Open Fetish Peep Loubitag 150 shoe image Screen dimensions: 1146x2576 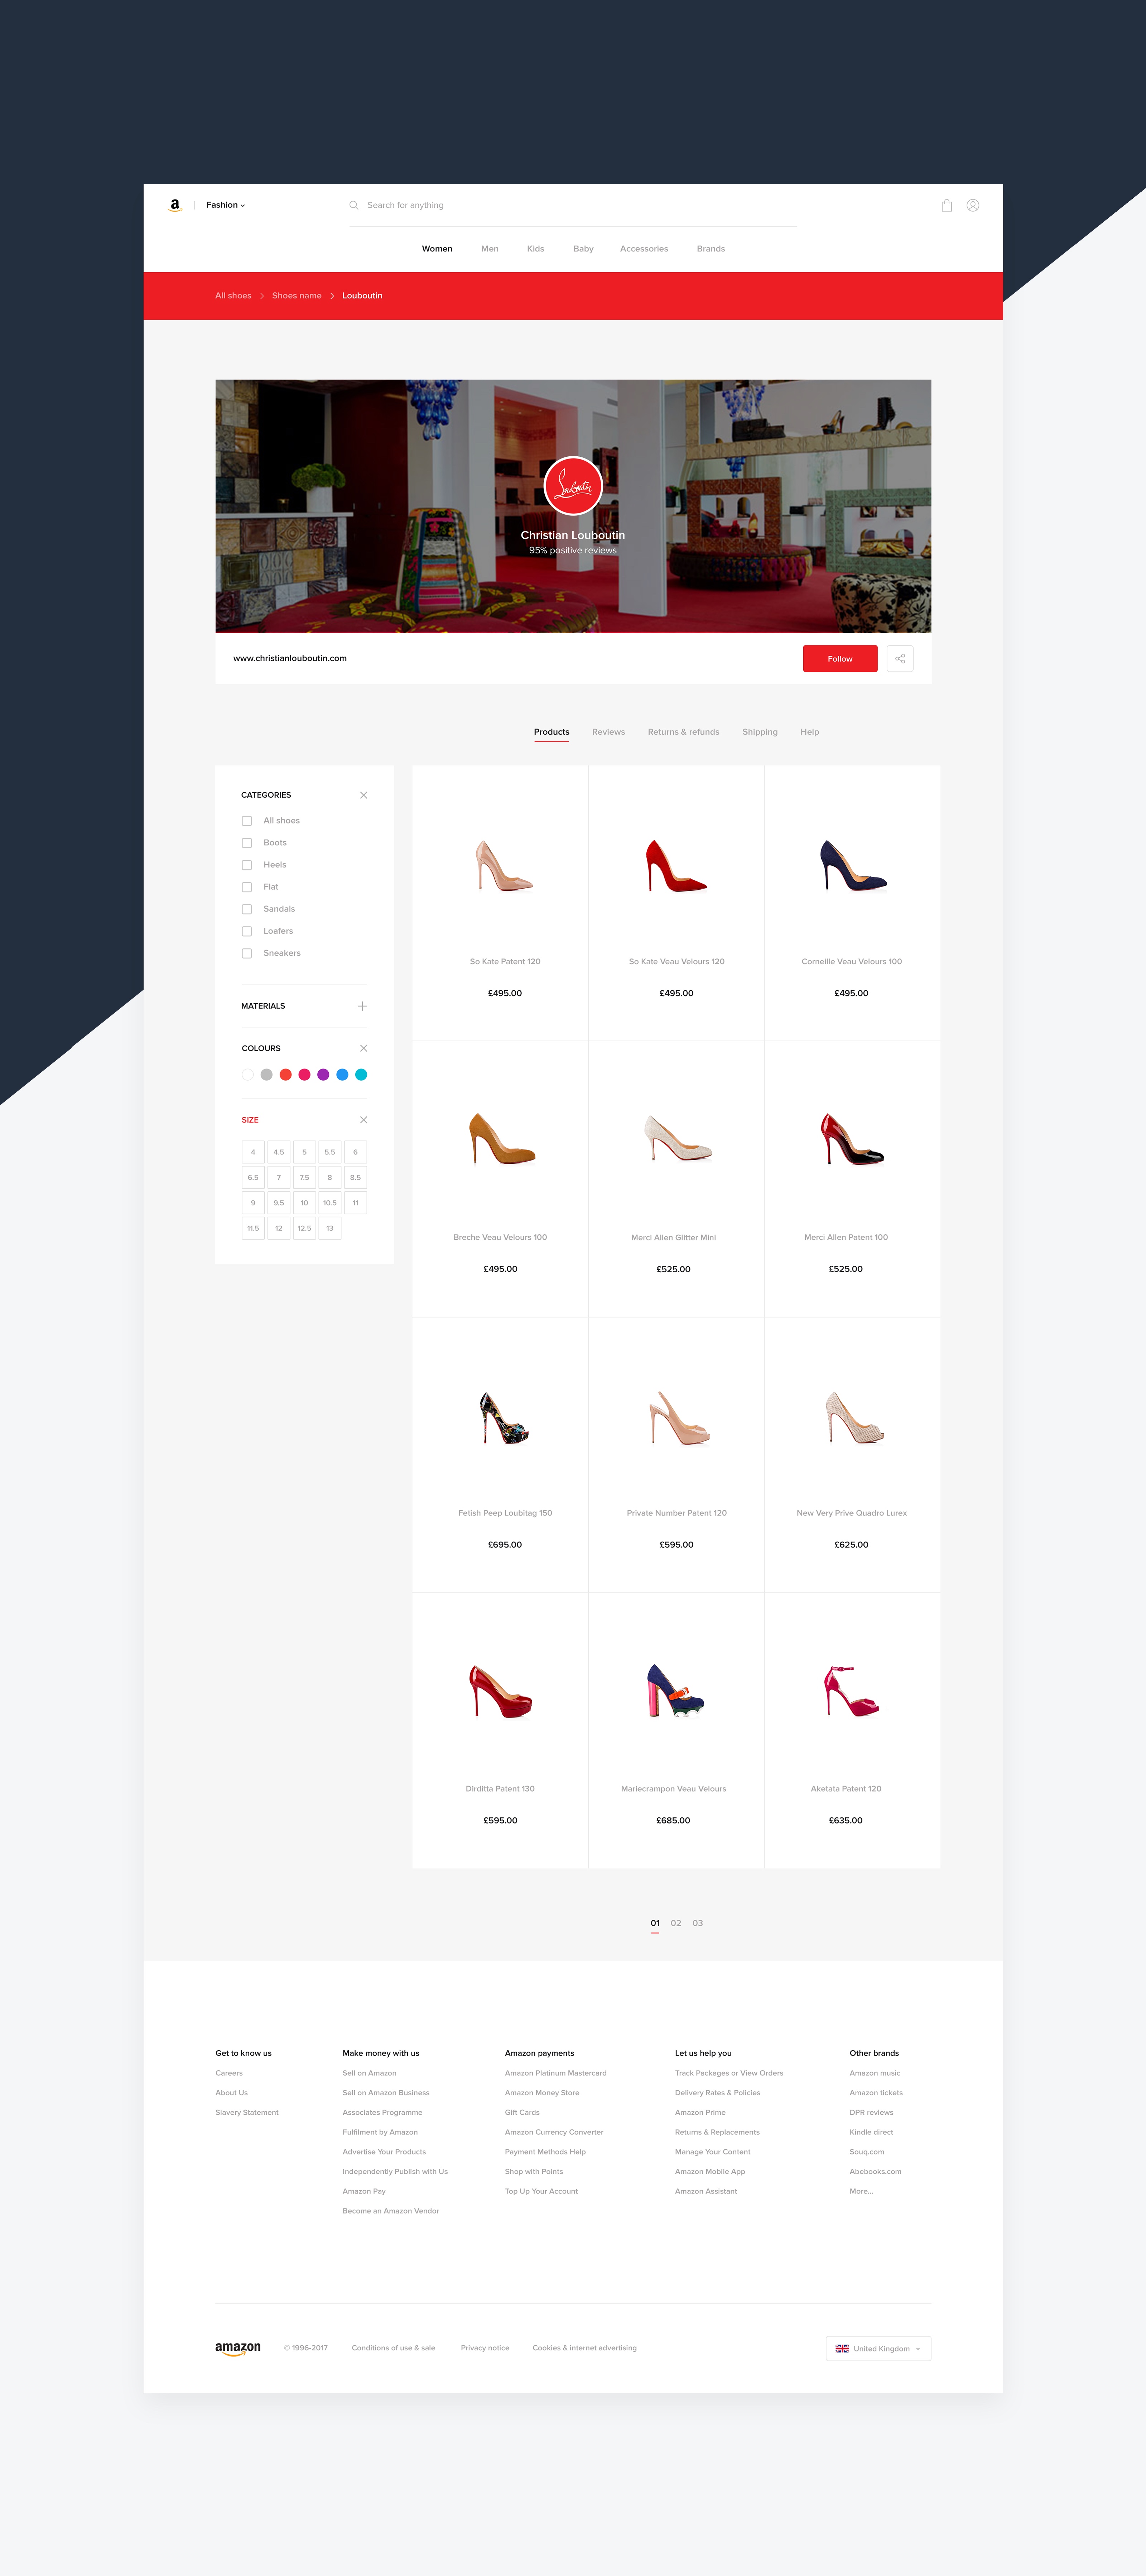(x=505, y=1418)
